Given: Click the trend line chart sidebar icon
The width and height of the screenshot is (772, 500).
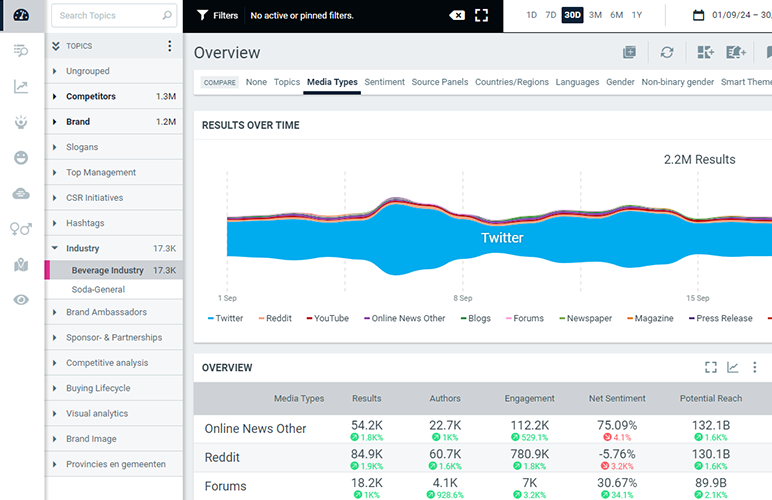Looking at the screenshot, I should (x=21, y=87).
